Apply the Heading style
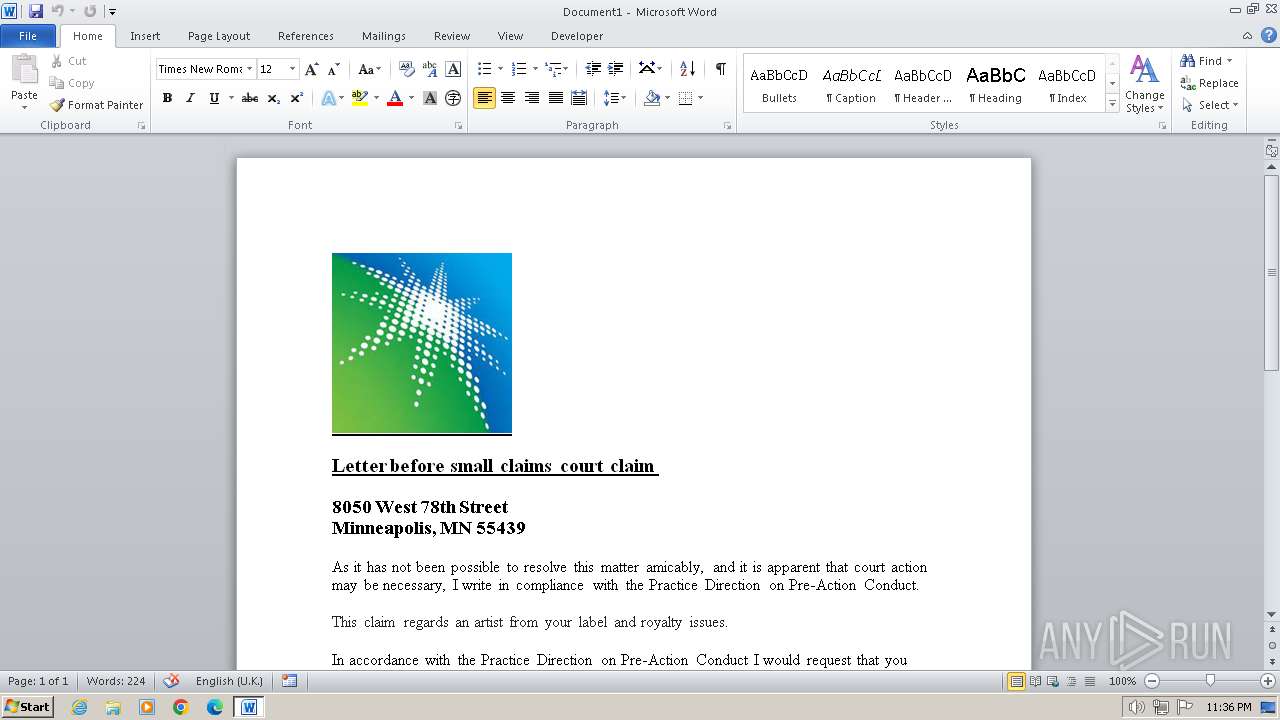Image resolution: width=1280 pixels, height=720 pixels. pos(995,85)
